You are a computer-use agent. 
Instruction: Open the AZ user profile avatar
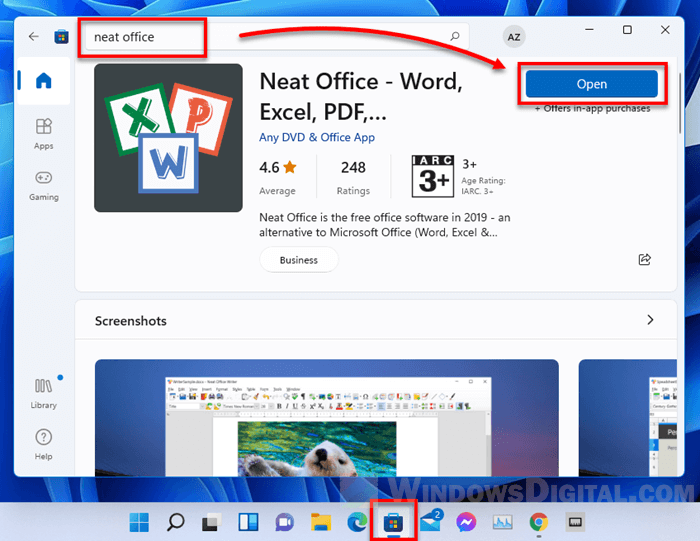click(x=514, y=36)
